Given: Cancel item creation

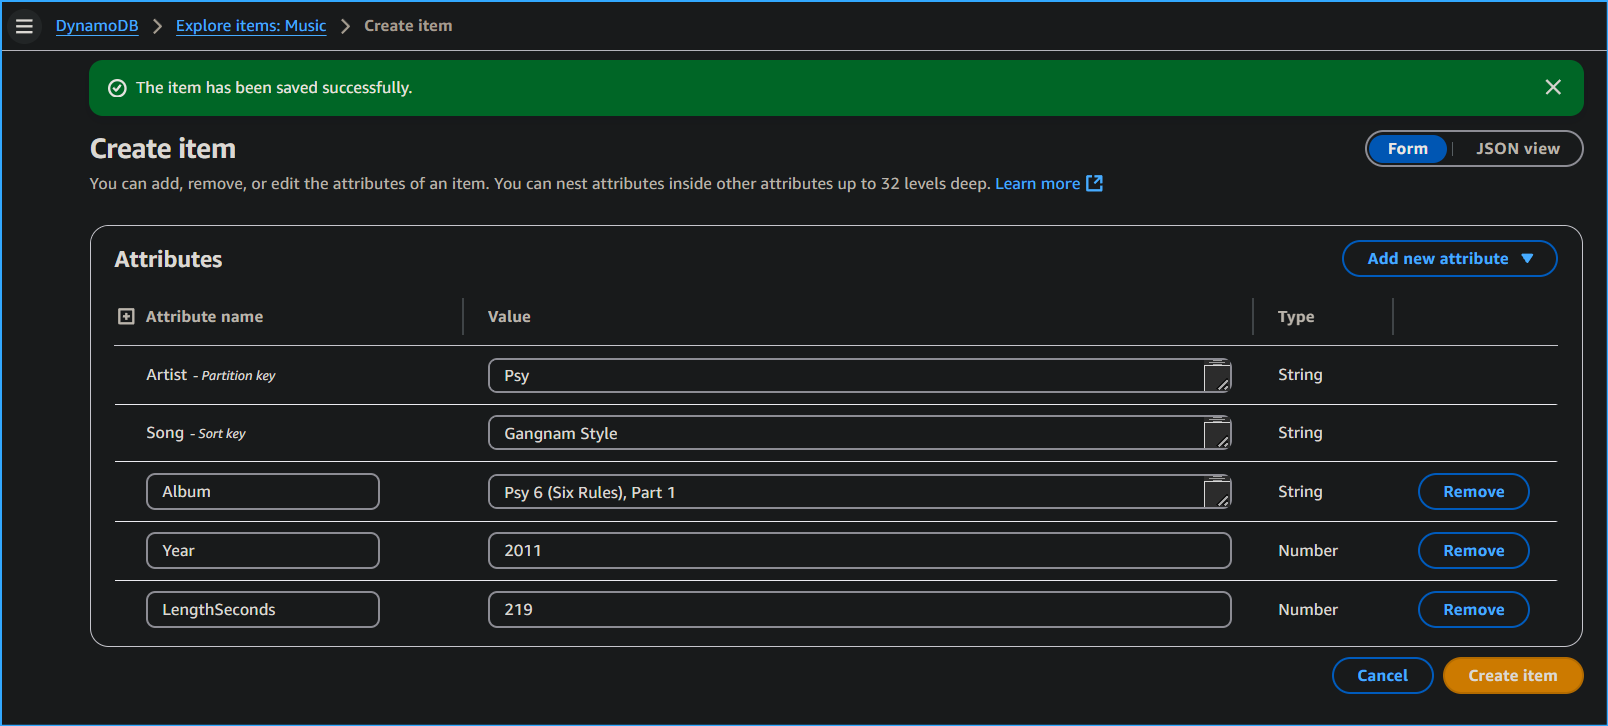Looking at the screenshot, I should (1382, 676).
